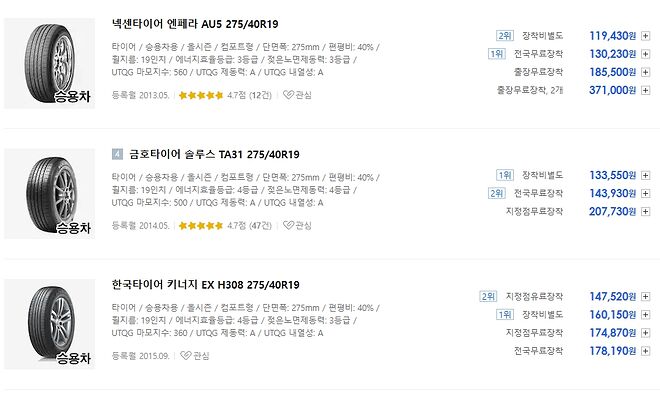Expand plus icon next to 147,520원

tap(645, 297)
